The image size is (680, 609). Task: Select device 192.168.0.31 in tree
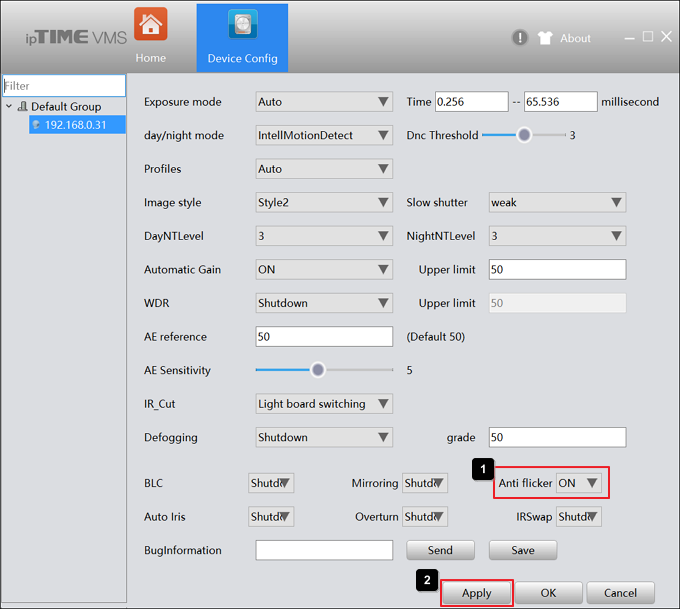[78, 125]
